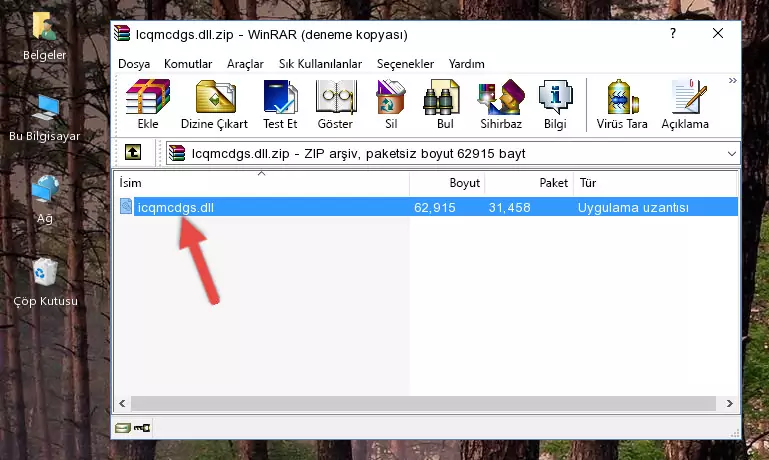Close the WinRAR window
This screenshot has height=460, width=769.
tap(718, 33)
